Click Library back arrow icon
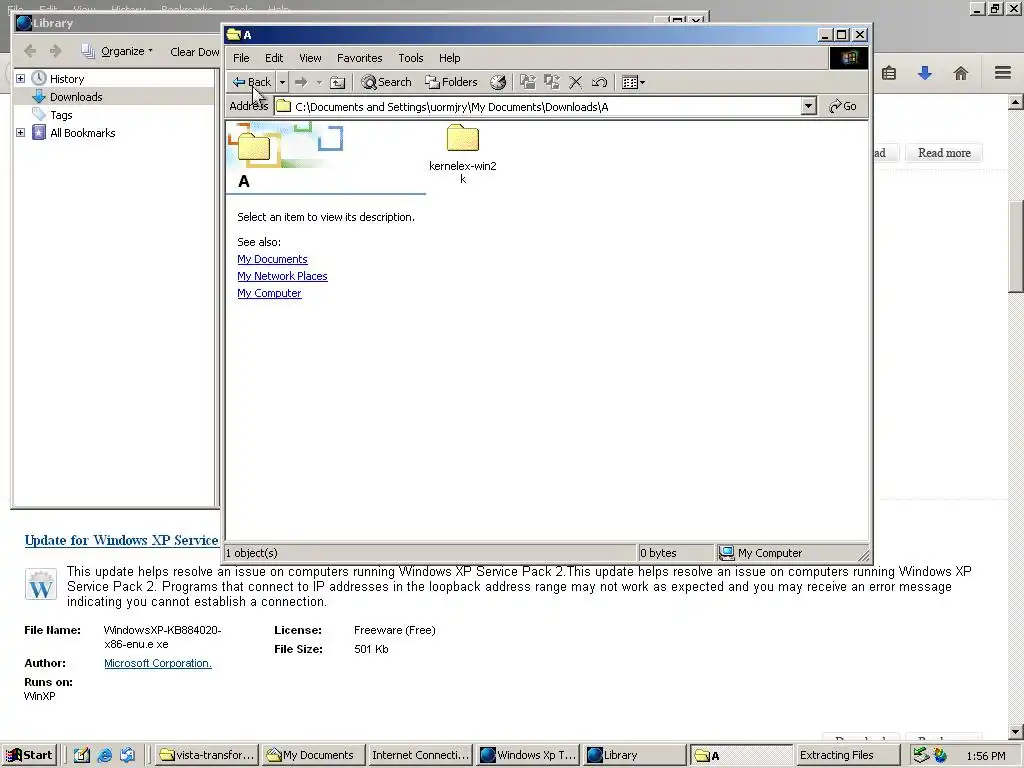The width and height of the screenshot is (1024, 768). click(30, 51)
